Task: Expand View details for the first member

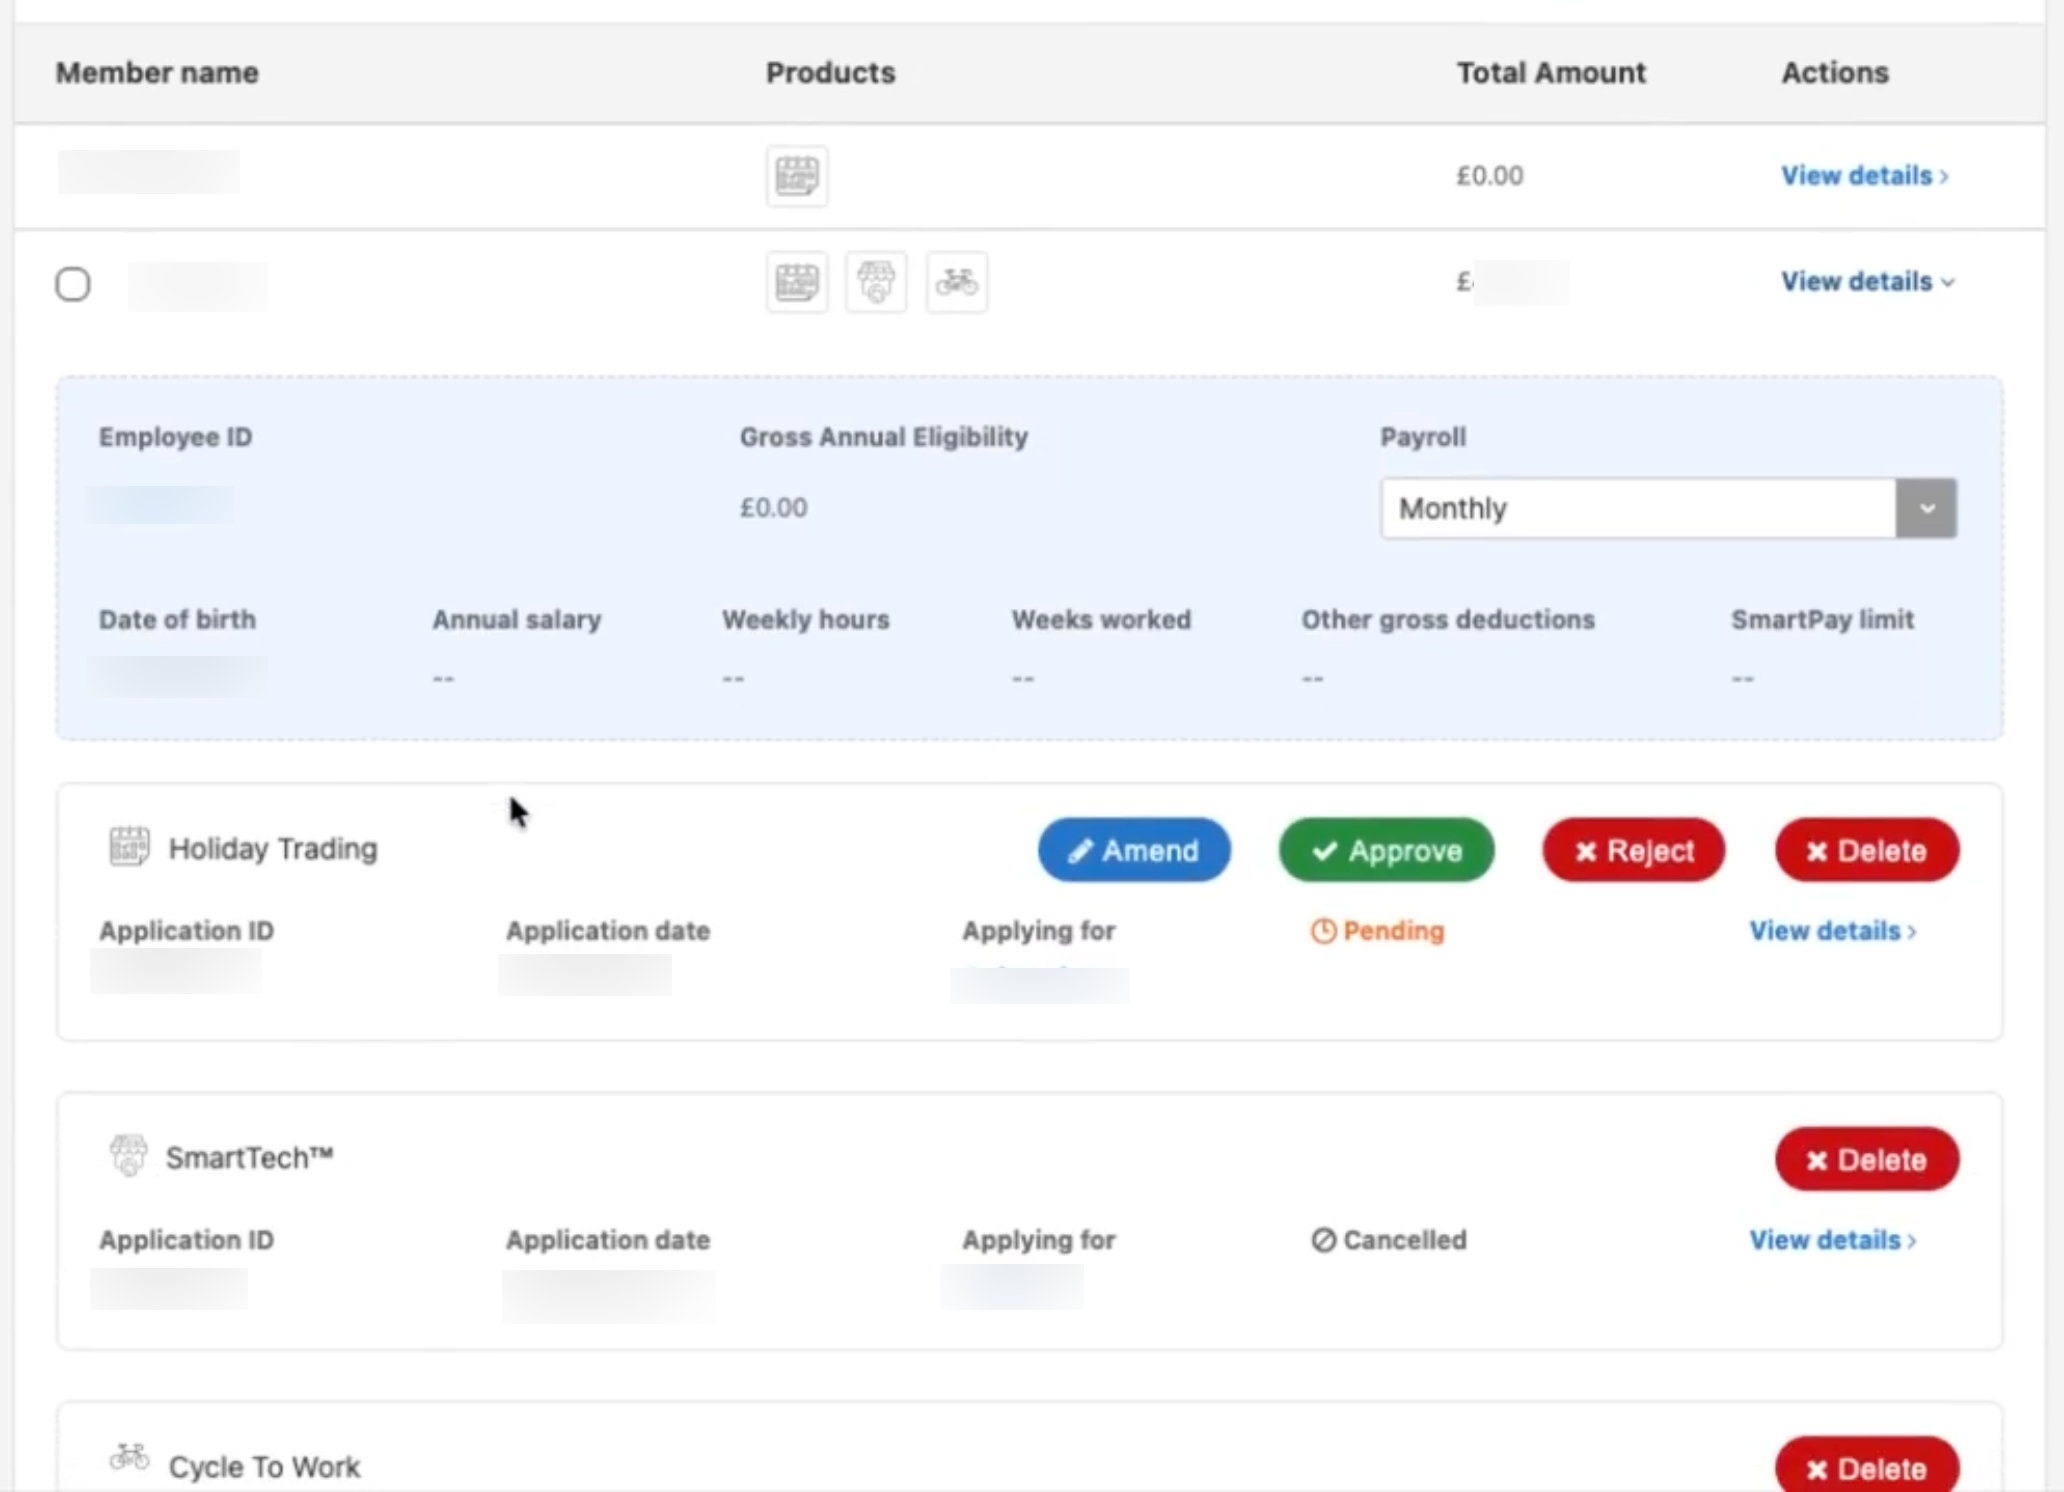Action: [1864, 176]
